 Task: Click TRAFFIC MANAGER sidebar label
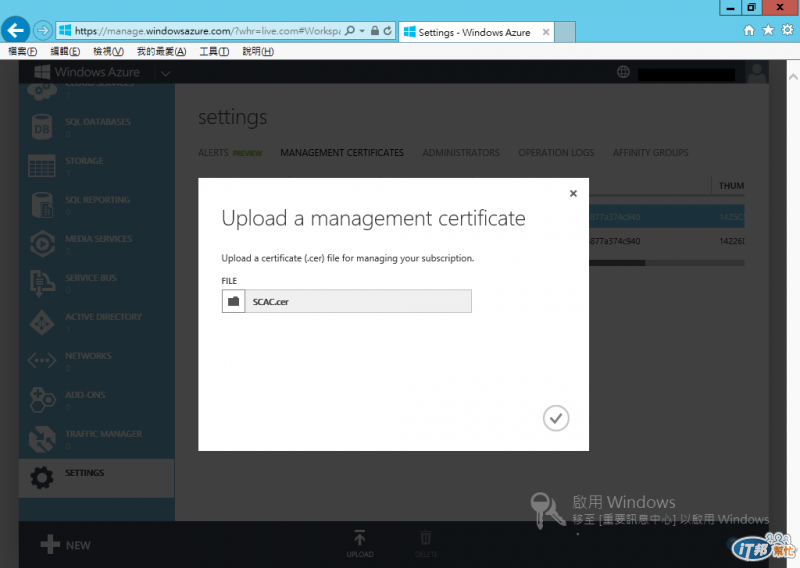tap(104, 434)
